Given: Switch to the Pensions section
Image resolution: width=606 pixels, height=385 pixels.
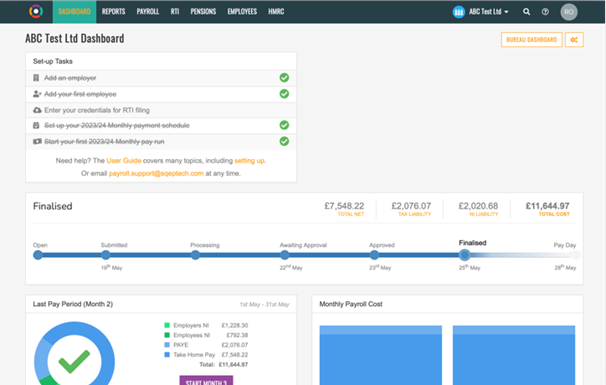Looking at the screenshot, I should coord(203,12).
